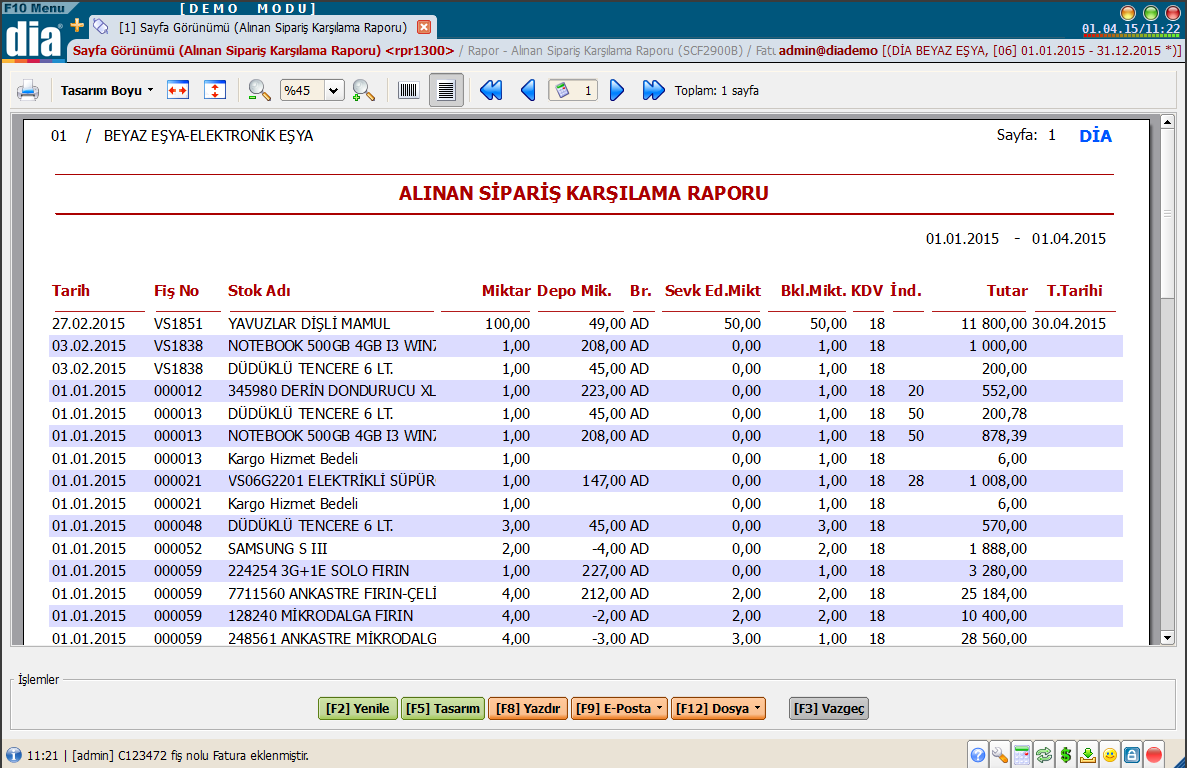1187x768 pixels.
Task: Open the Tasarım Boyu dropdown
Action: [107, 91]
